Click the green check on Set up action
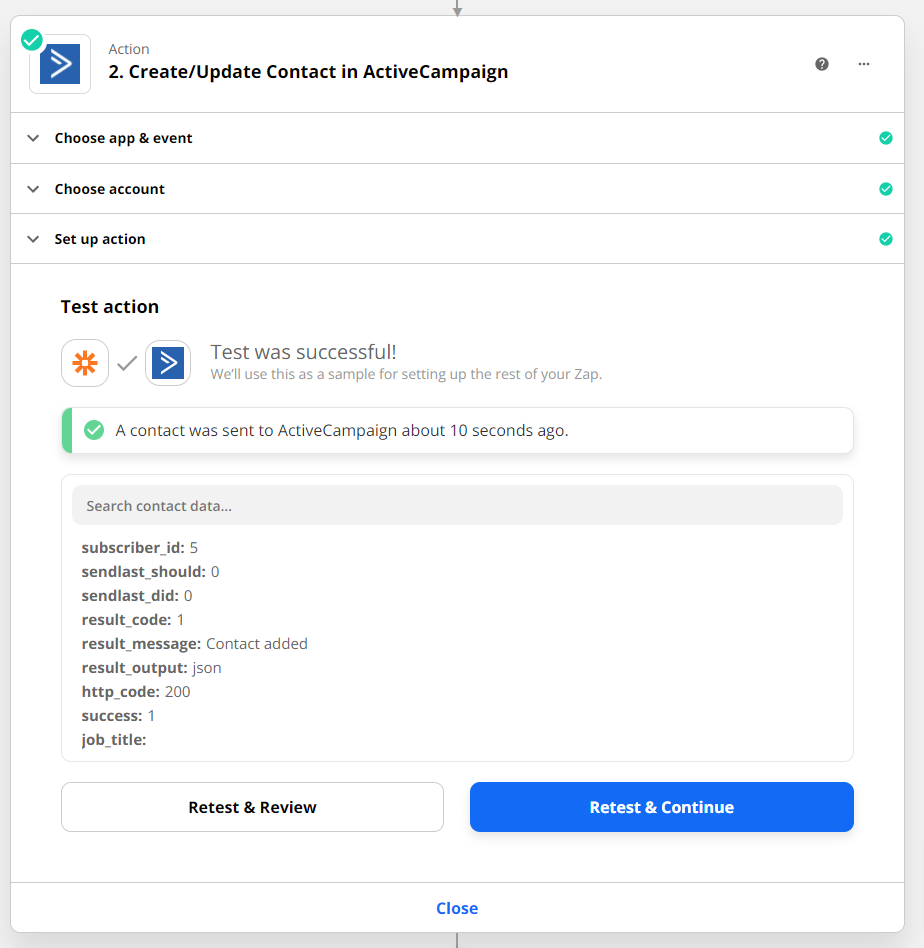 point(886,239)
